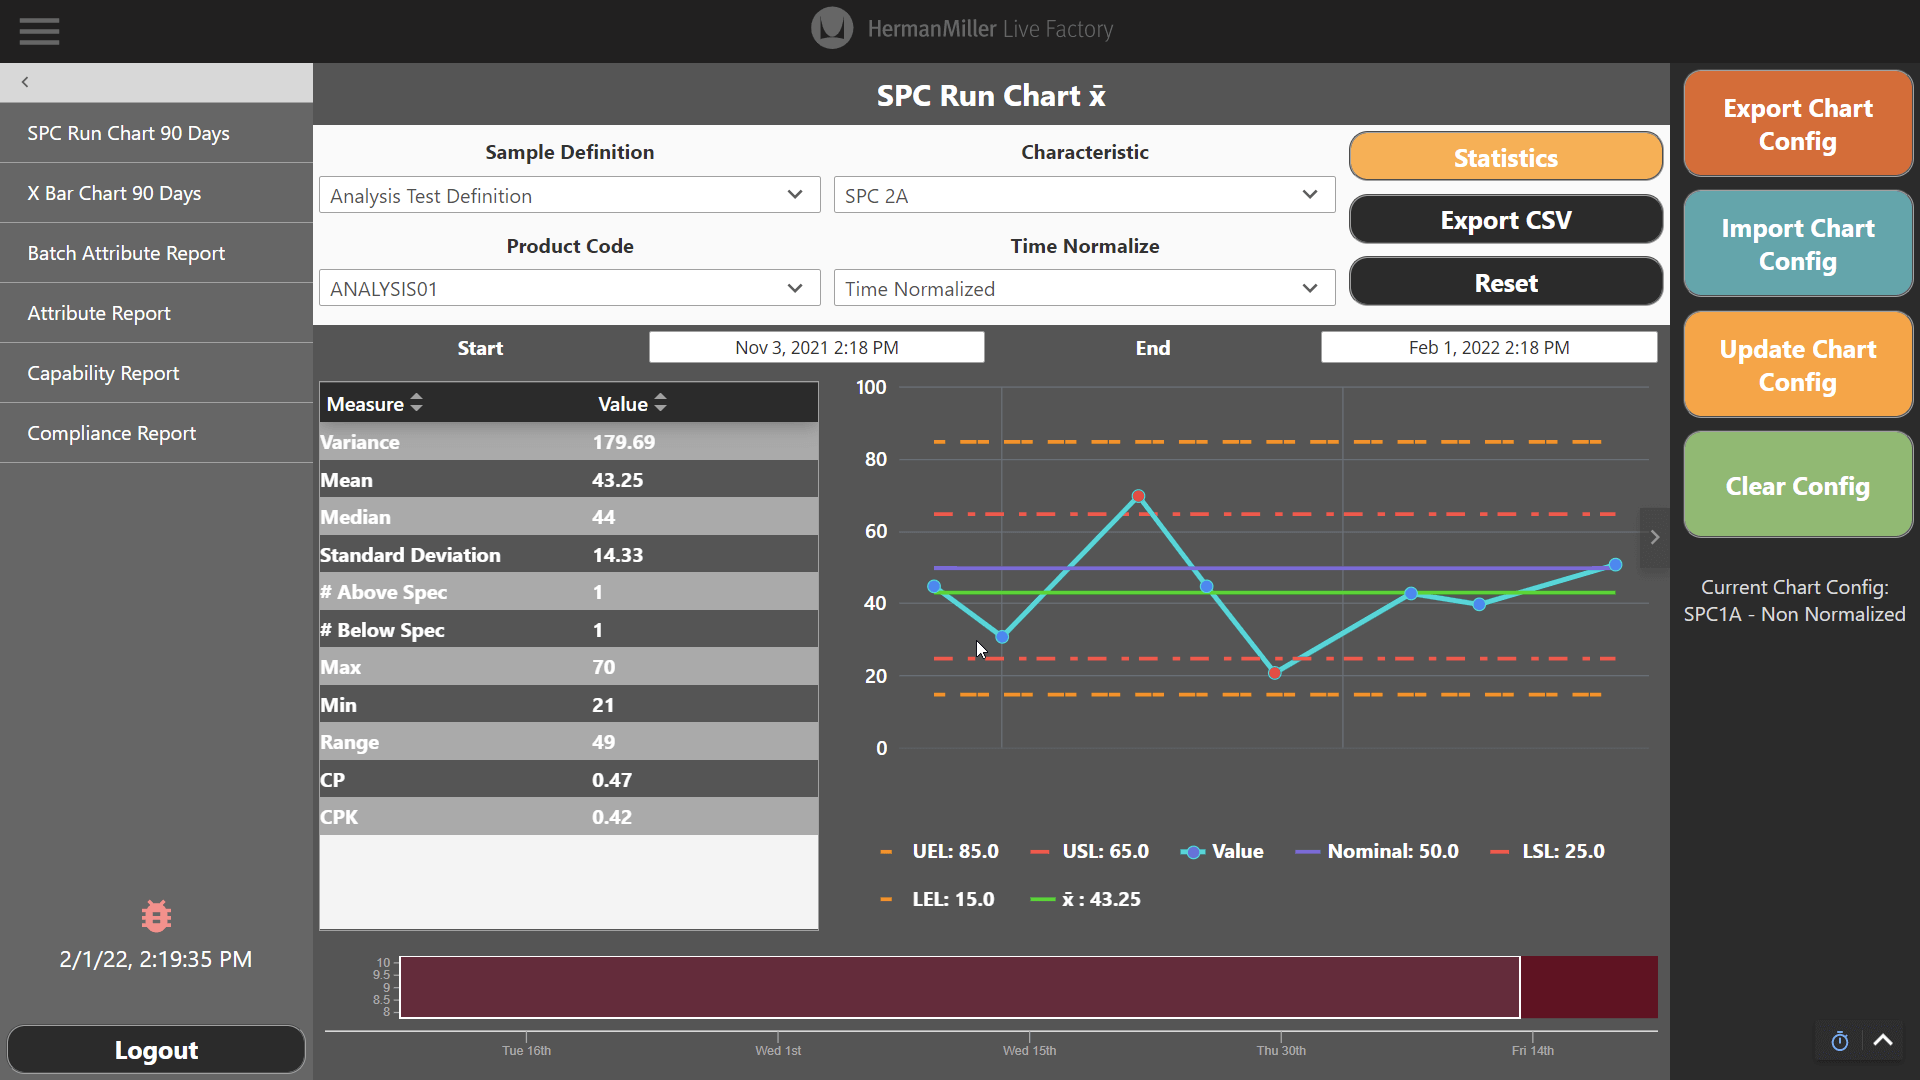Image resolution: width=1920 pixels, height=1080 pixels.
Task: Collapse sidebar with back arrow
Action: click(x=25, y=82)
